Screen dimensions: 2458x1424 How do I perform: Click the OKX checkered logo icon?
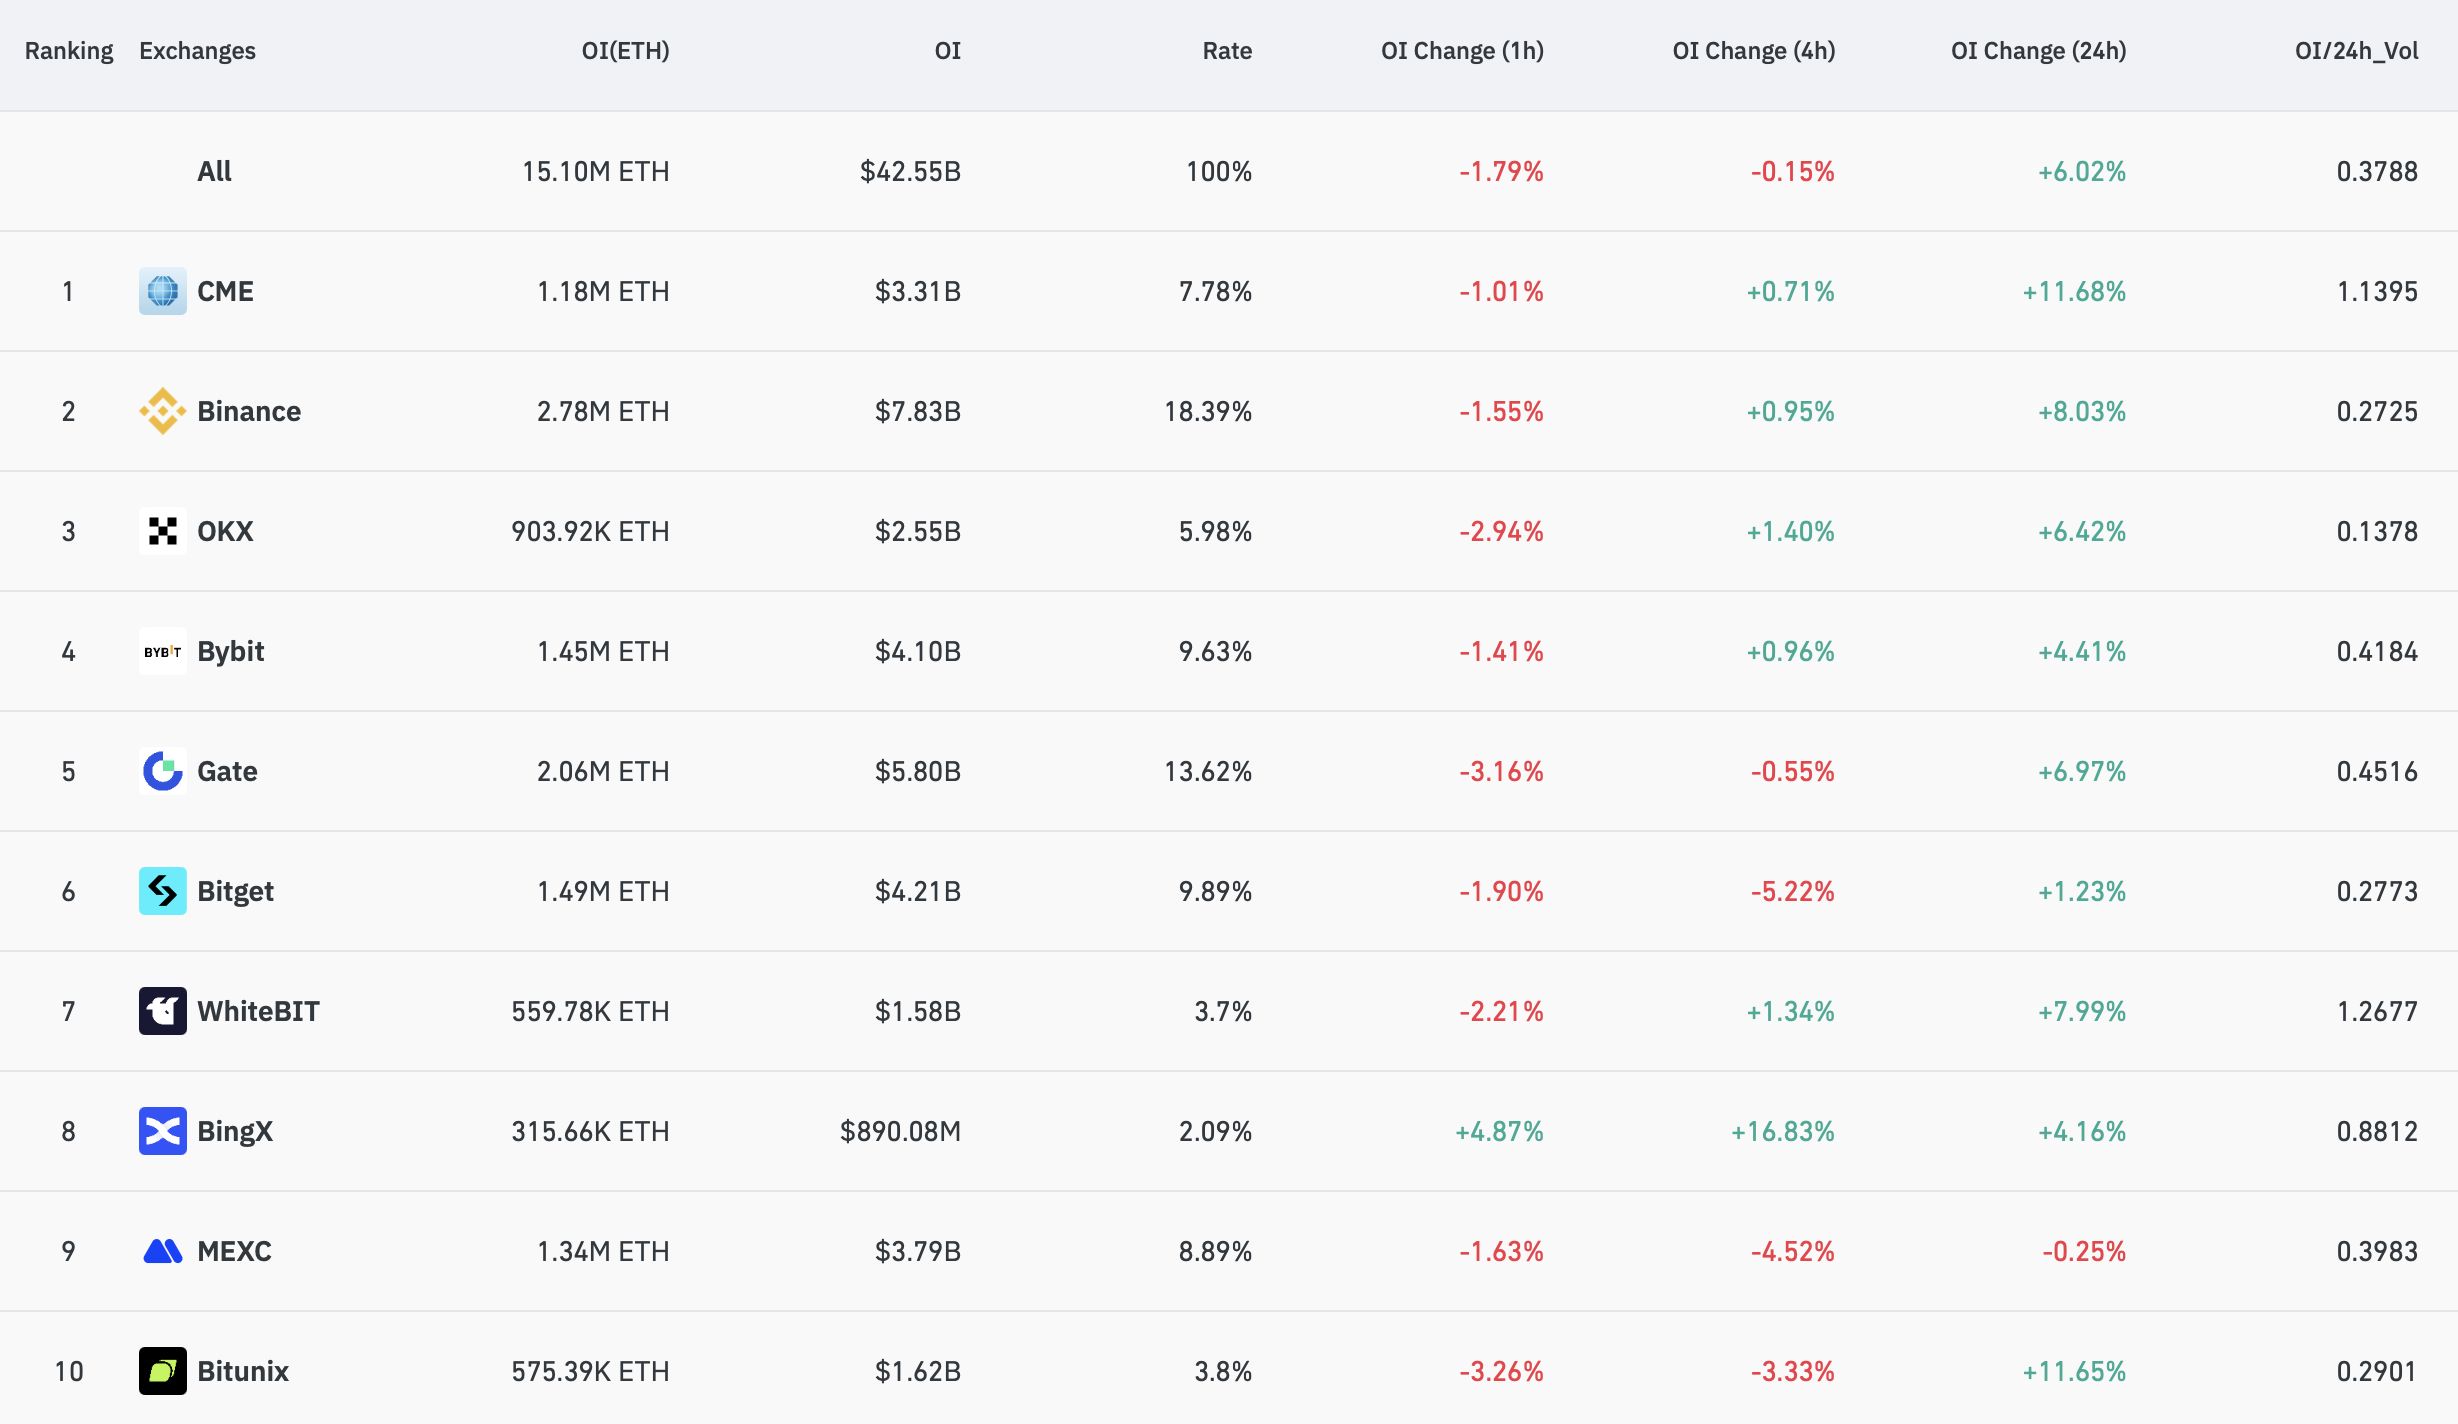tap(162, 531)
